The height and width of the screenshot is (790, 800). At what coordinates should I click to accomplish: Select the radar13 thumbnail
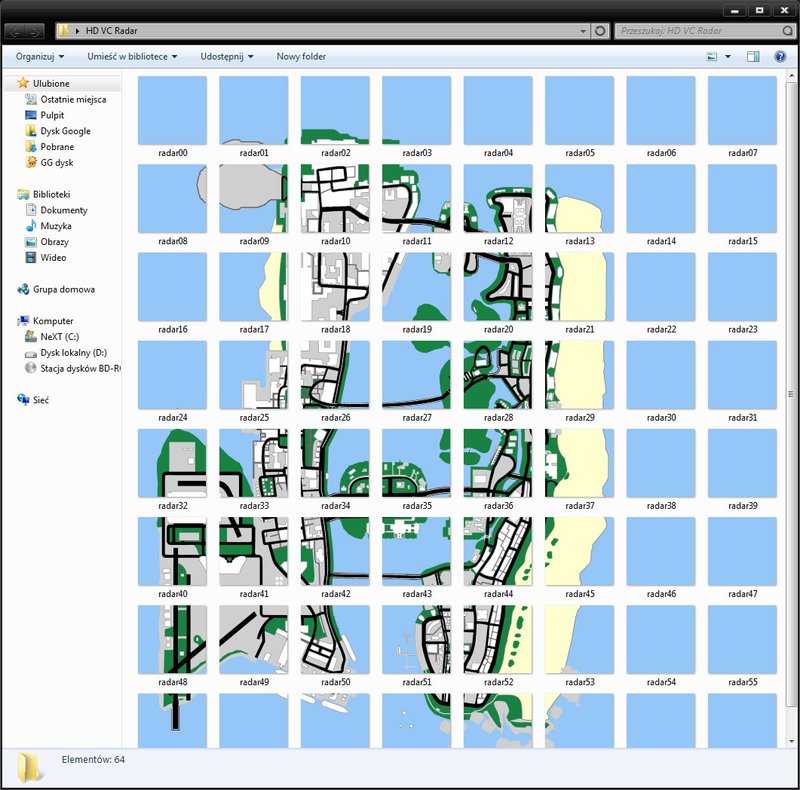coord(580,199)
